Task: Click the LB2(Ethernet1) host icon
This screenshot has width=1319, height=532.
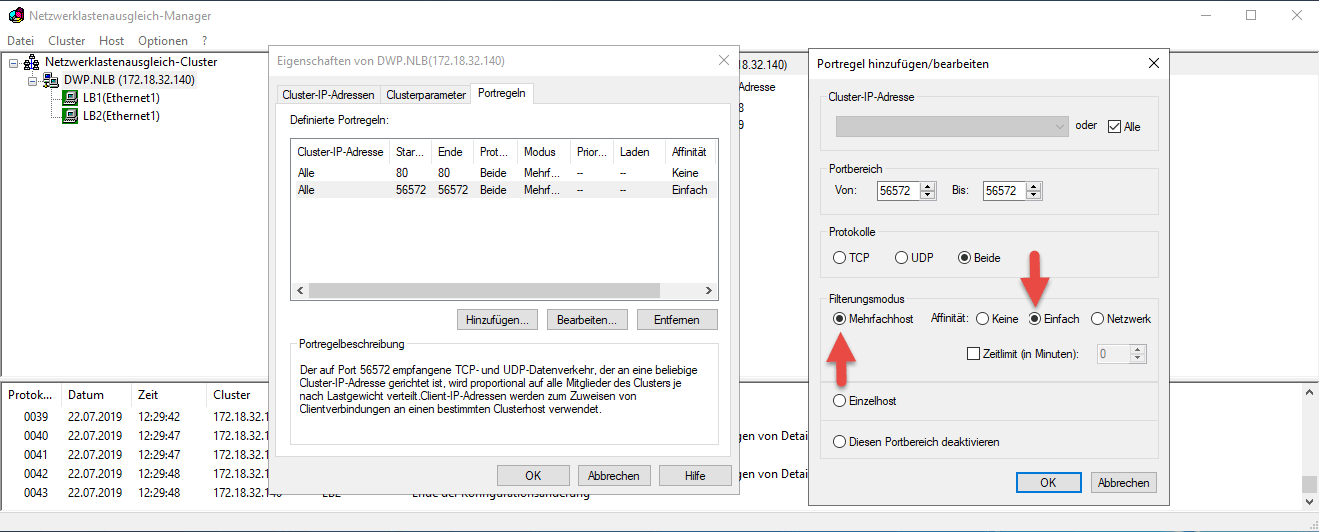Action: [x=70, y=116]
